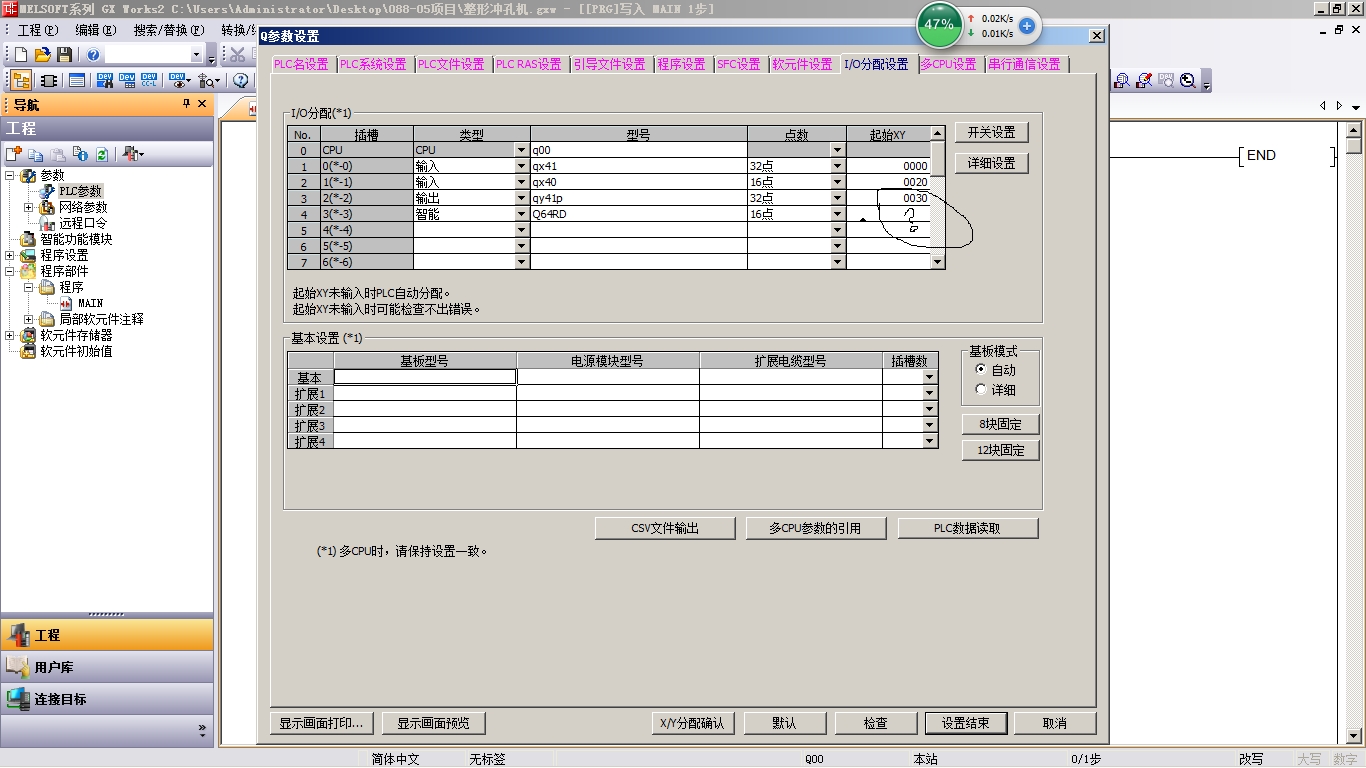Click the 设置结束 button
This screenshot has width=1366, height=768.
965,723
